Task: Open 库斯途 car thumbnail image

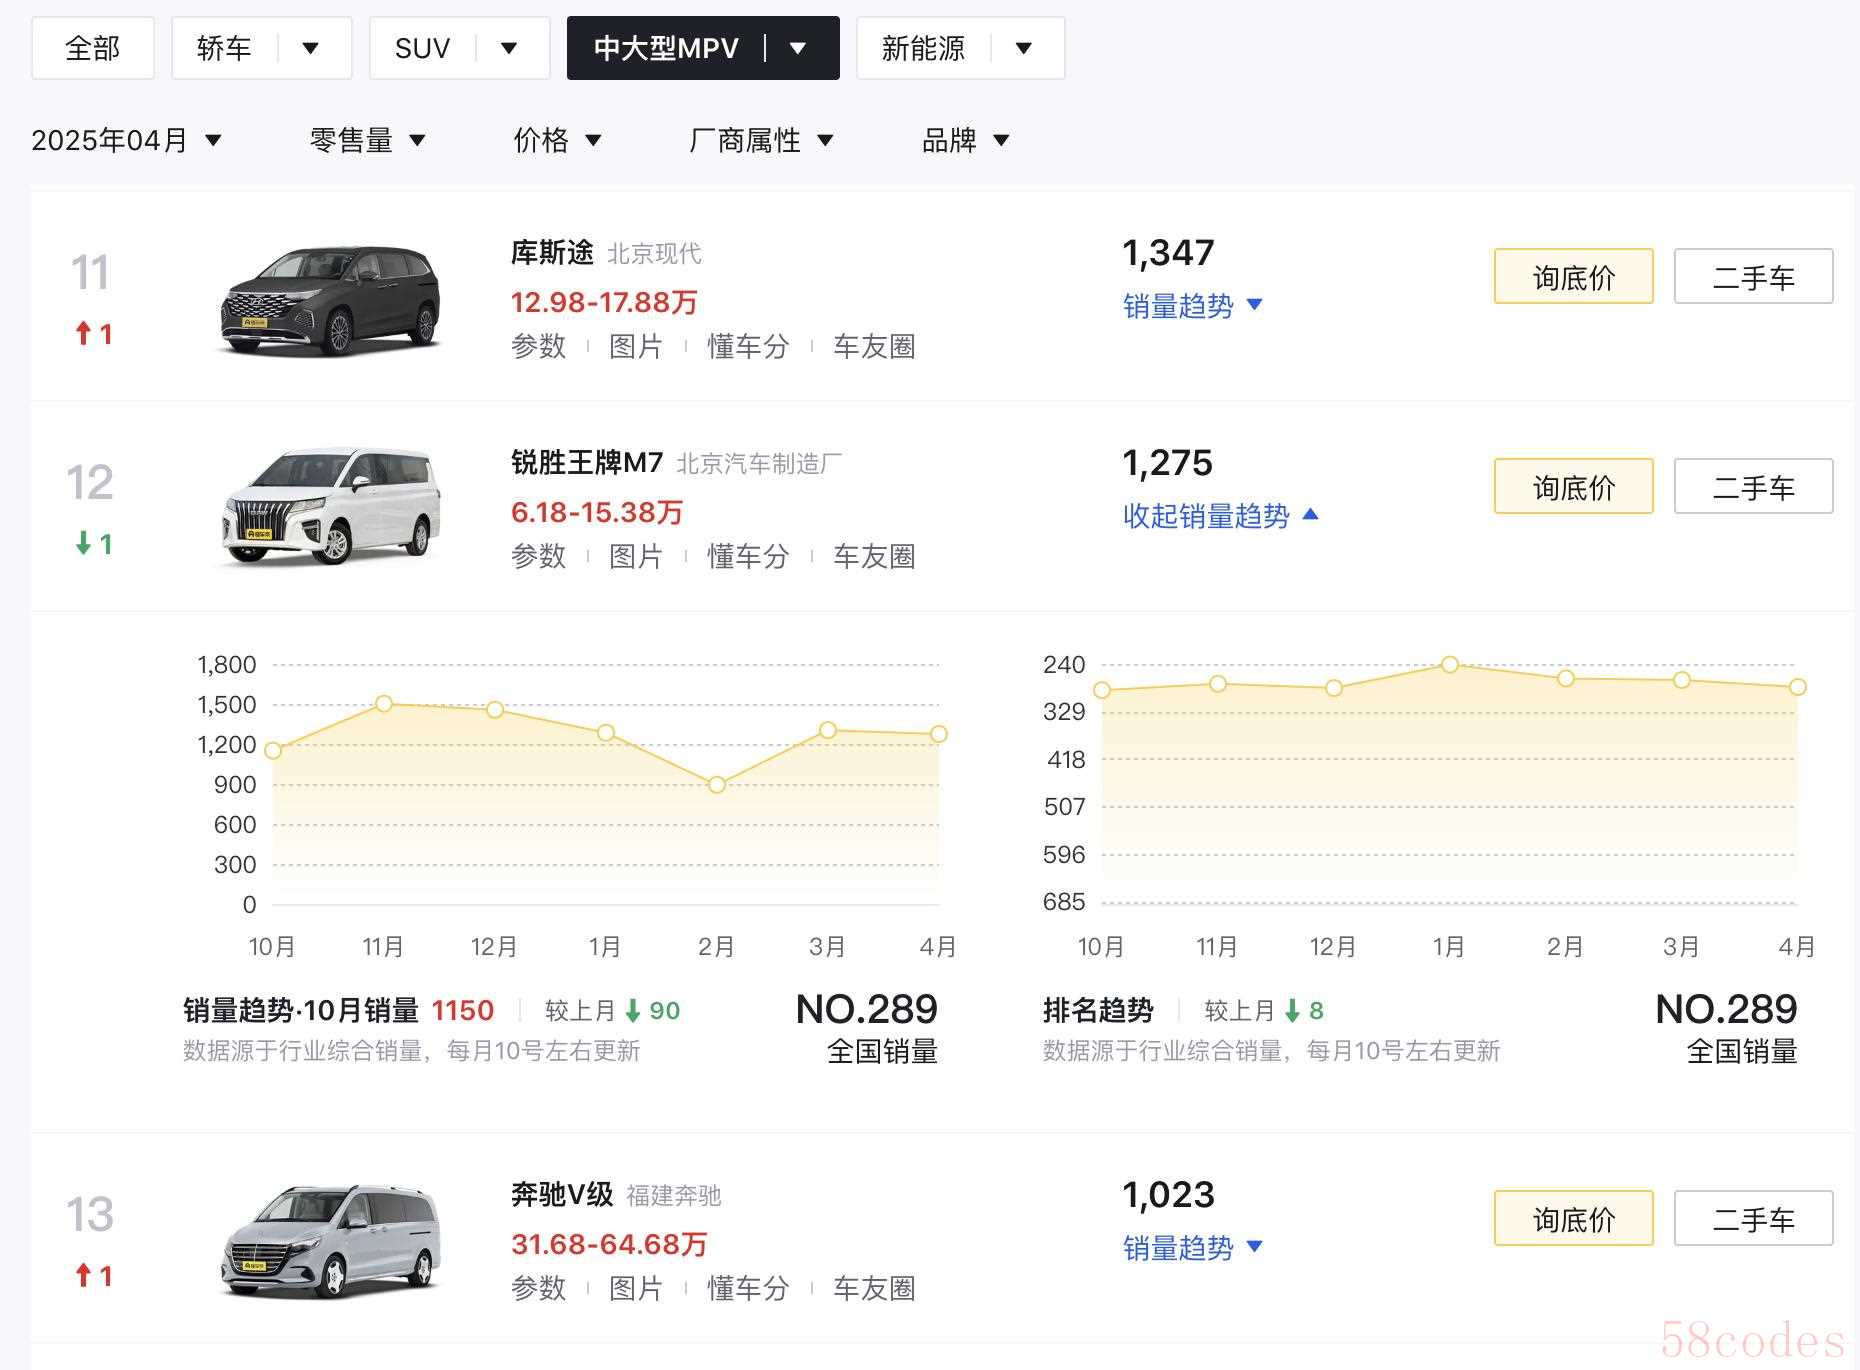Action: [x=329, y=298]
